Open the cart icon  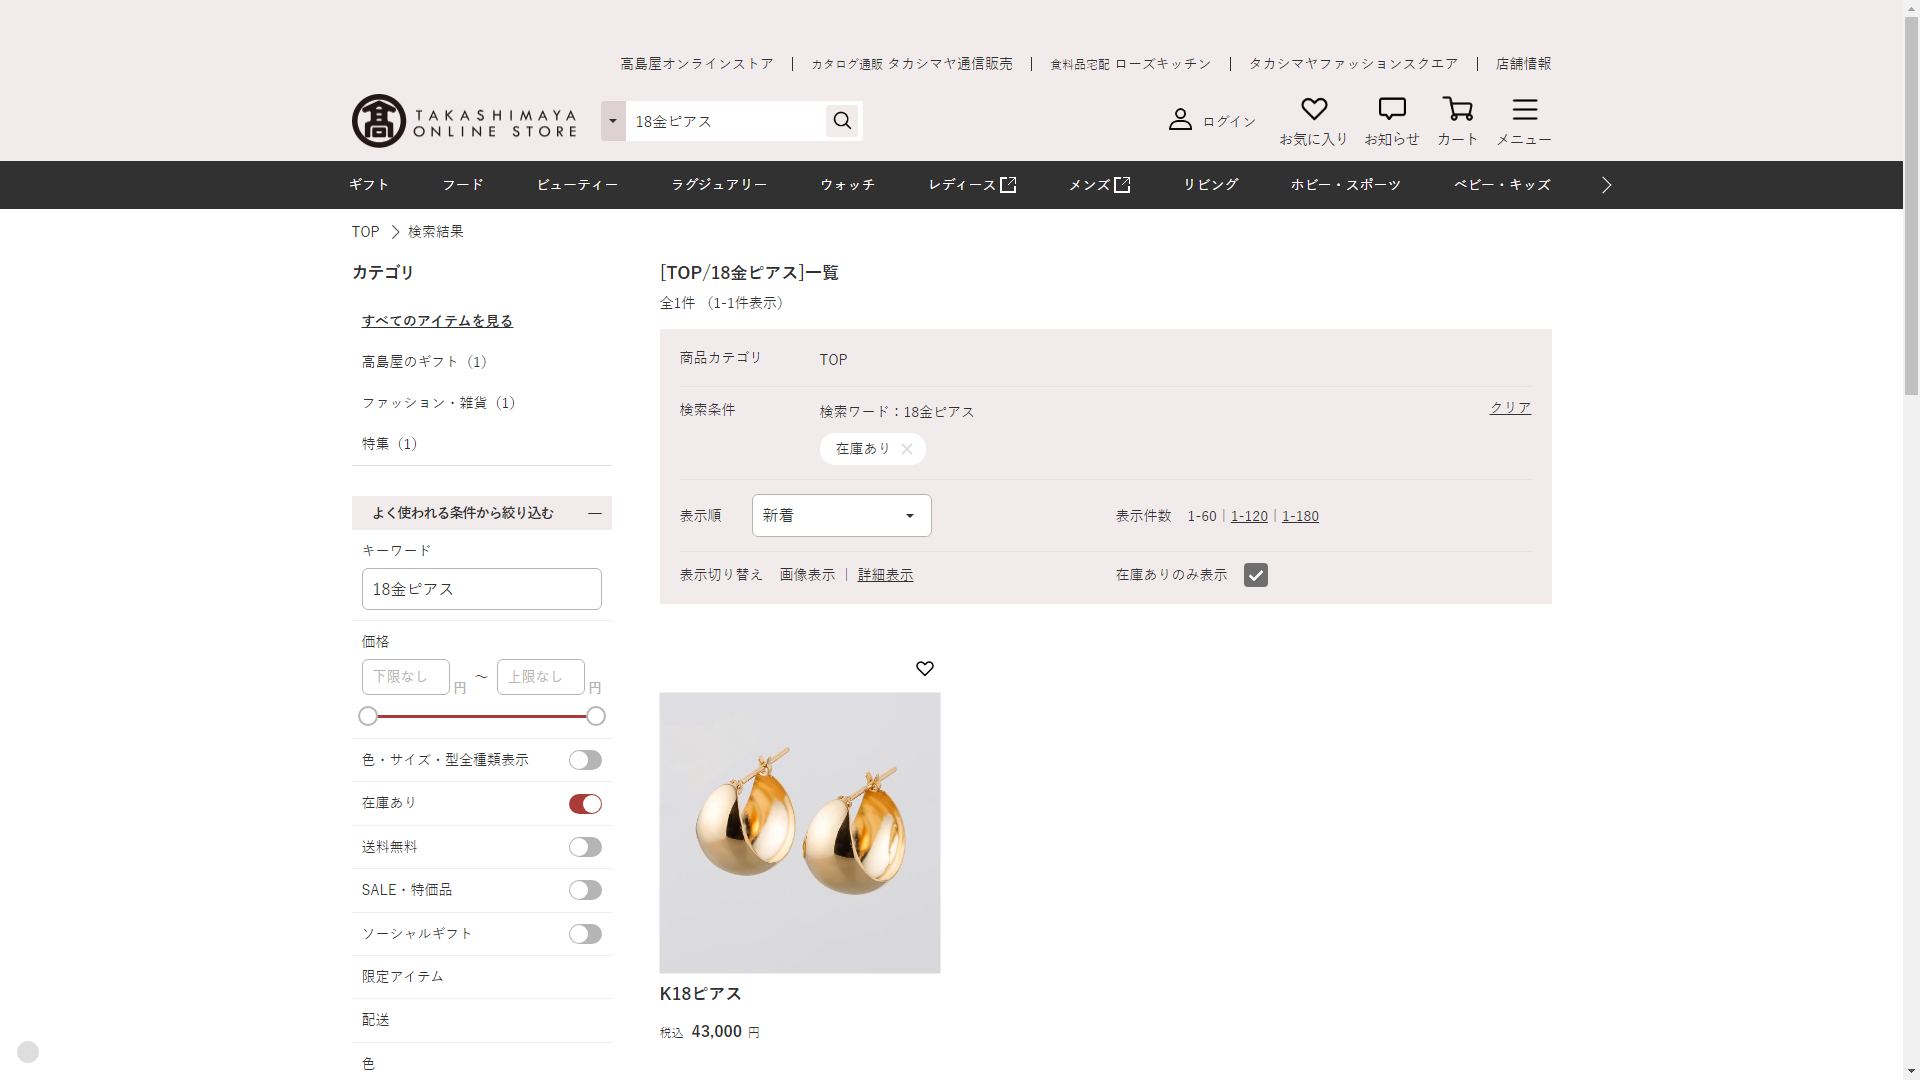pos(1457,109)
